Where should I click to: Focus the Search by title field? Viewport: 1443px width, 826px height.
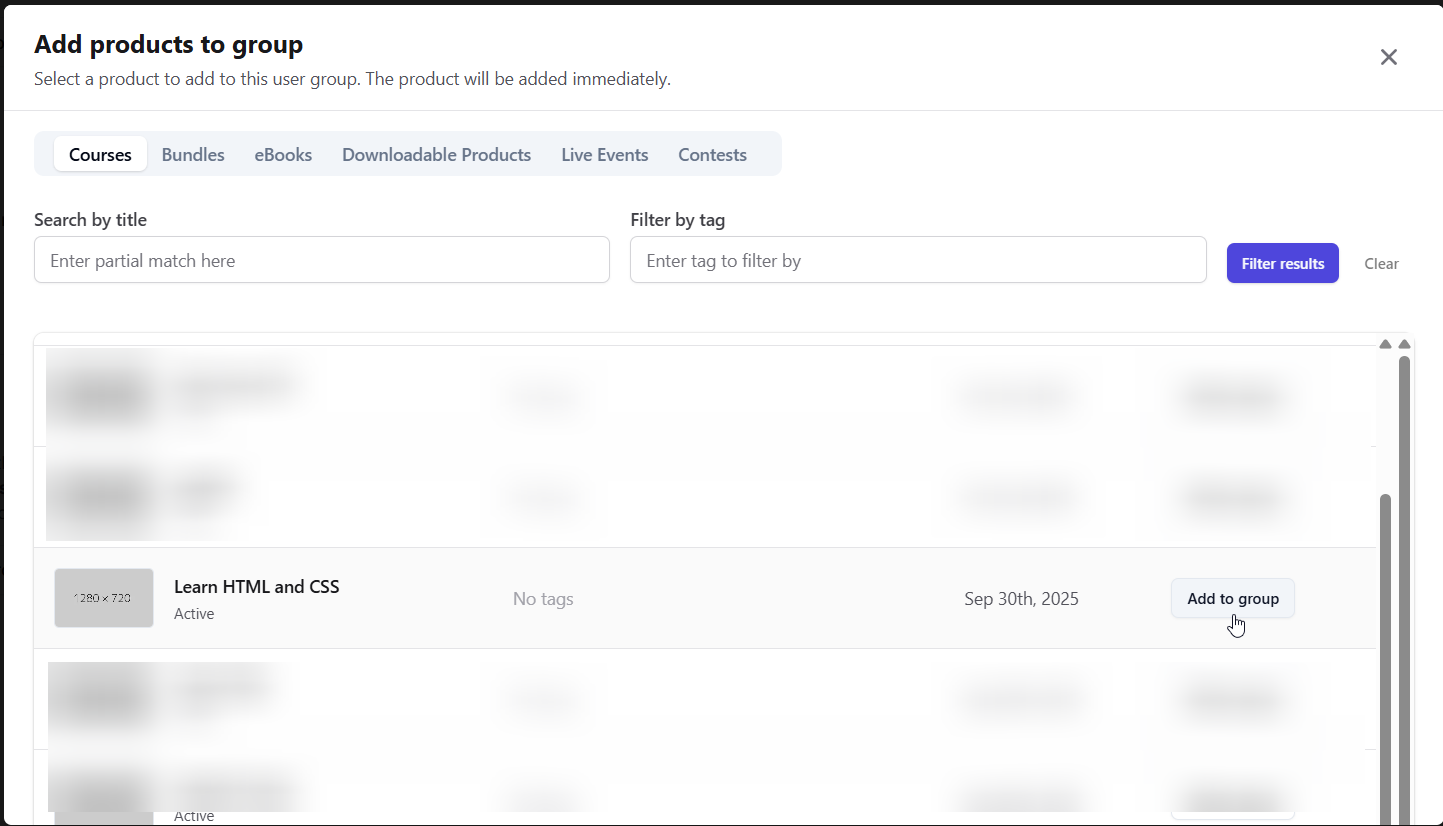coord(321,260)
